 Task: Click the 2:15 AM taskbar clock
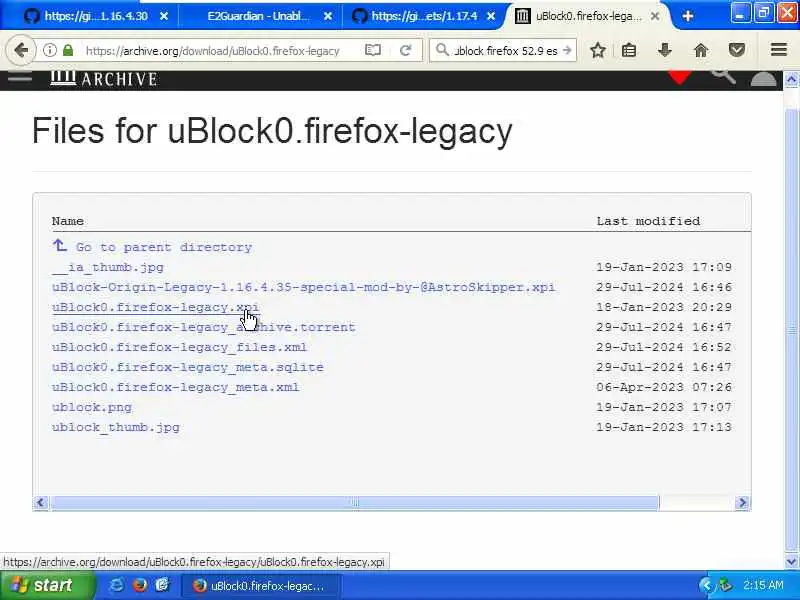(763, 585)
